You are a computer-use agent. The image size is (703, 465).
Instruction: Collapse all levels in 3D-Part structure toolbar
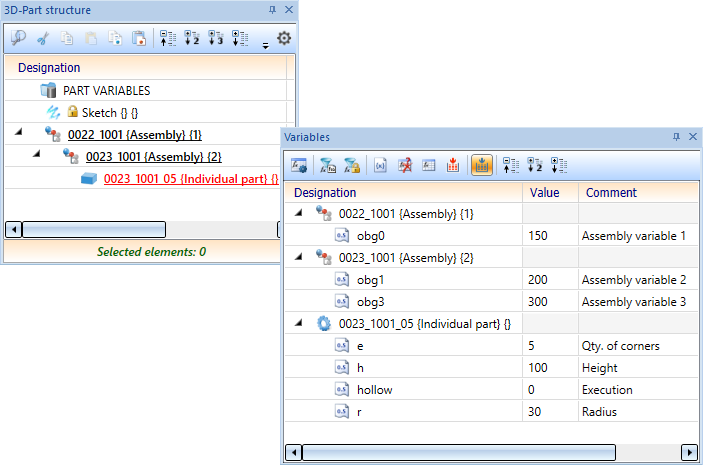click(168, 39)
